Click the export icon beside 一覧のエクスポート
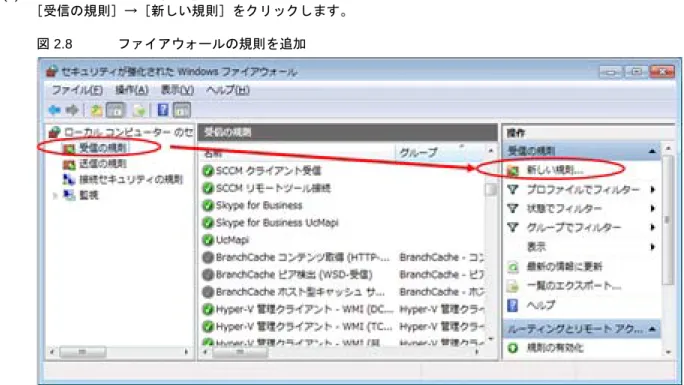684x385 pixels. tap(513, 286)
